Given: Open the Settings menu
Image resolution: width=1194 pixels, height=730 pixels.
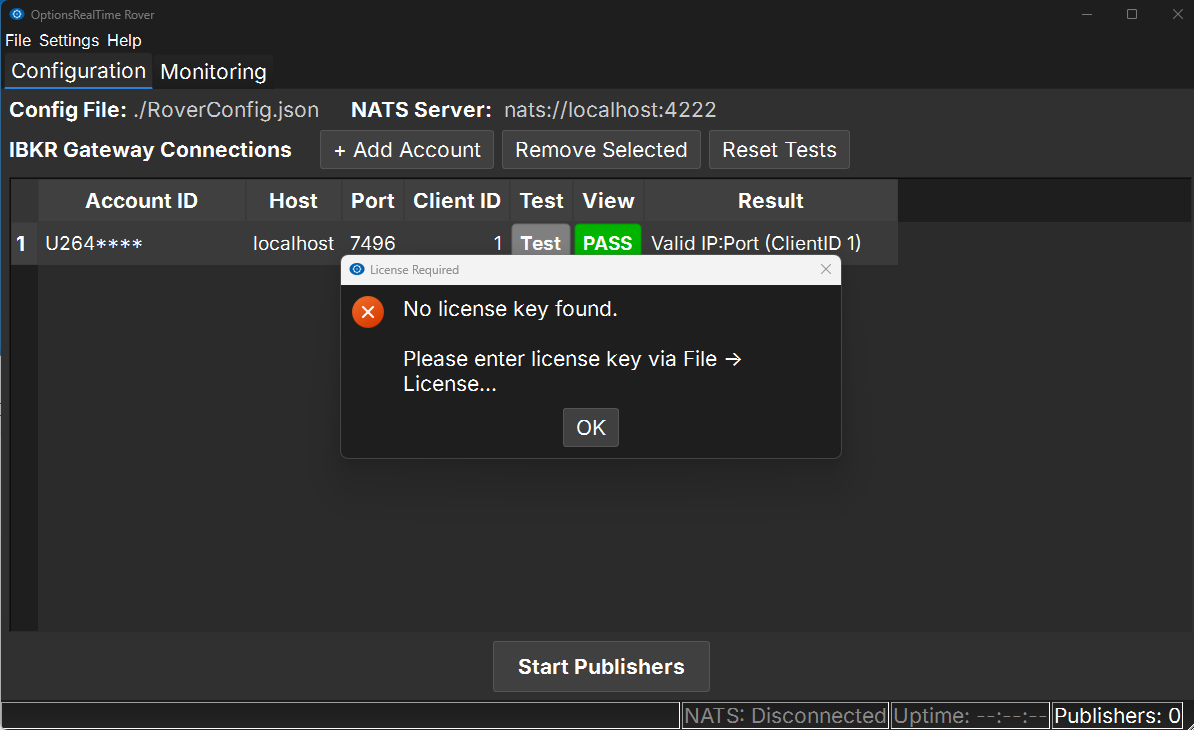Looking at the screenshot, I should pyautogui.click(x=69, y=41).
